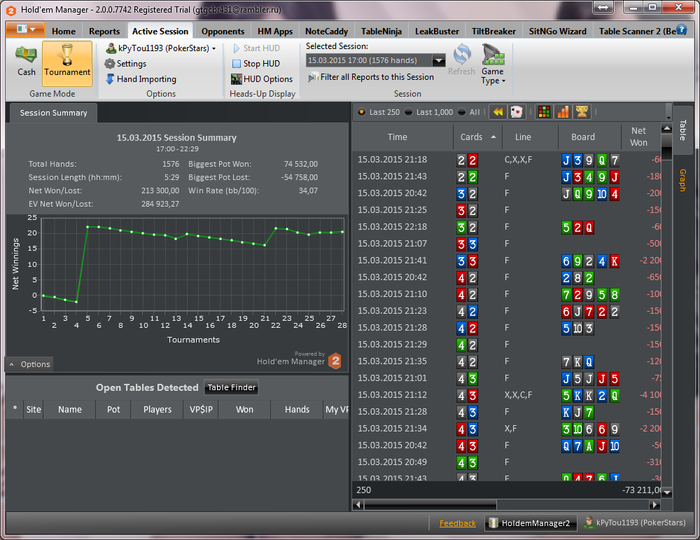
Task: Click the horizontal arrows button in title bar
Action: click(x=603, y=8)
